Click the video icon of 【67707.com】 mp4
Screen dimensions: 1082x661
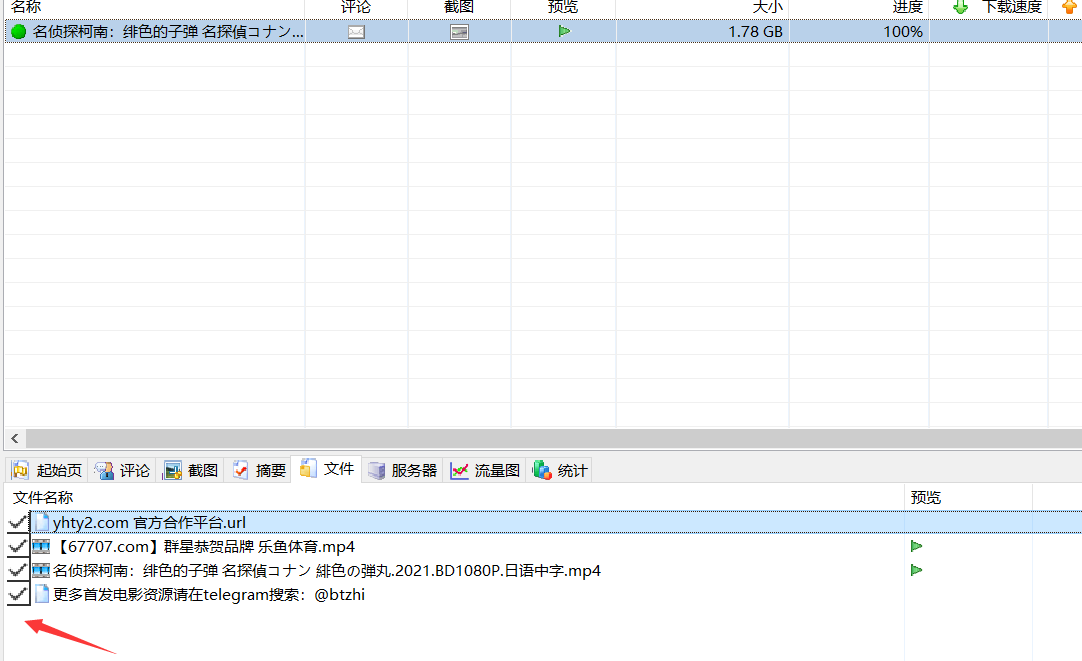[x=41, y=546]
